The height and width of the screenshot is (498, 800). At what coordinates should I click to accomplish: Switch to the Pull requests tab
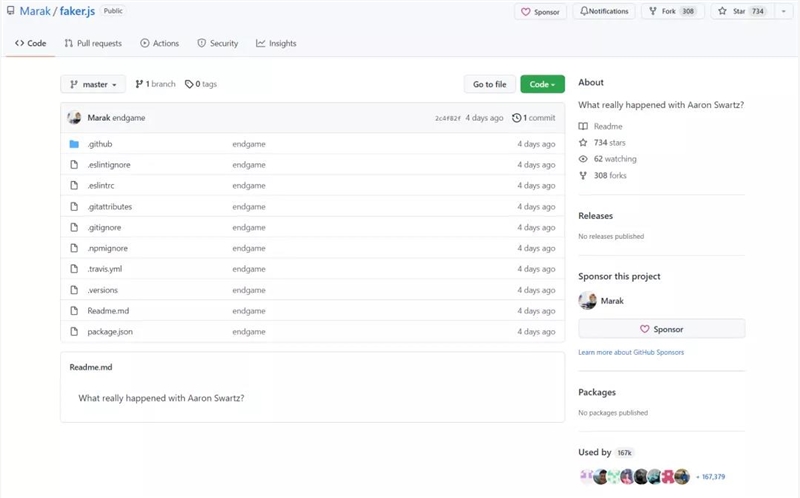point(93,43)
